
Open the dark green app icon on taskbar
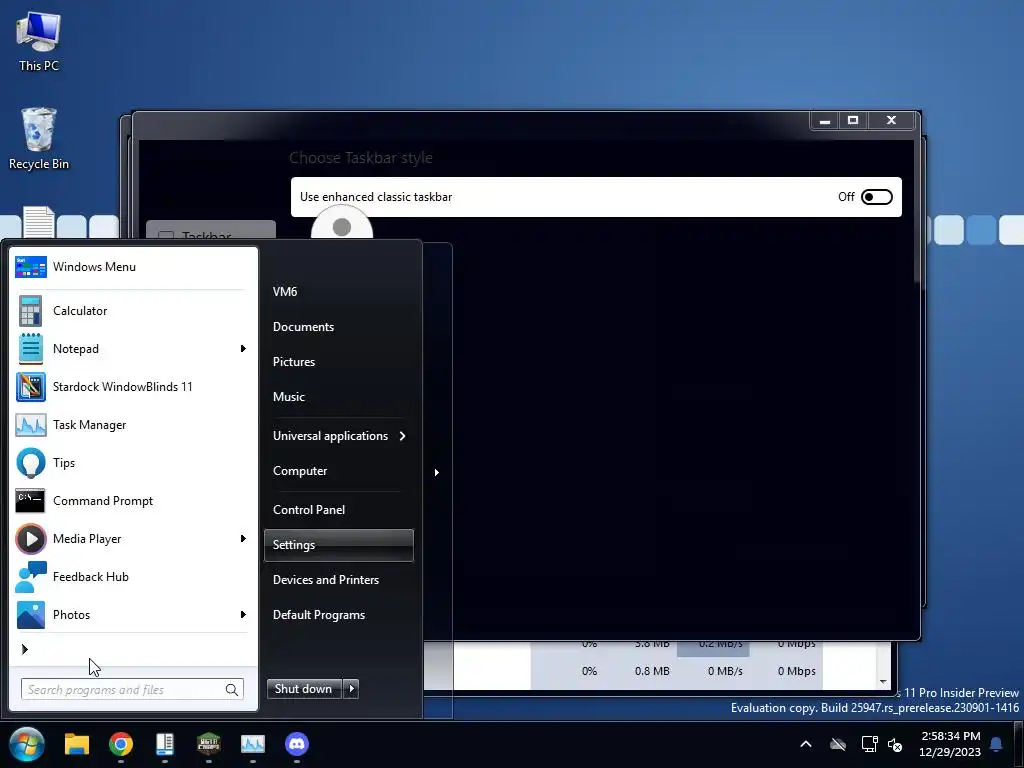[209, 744]
